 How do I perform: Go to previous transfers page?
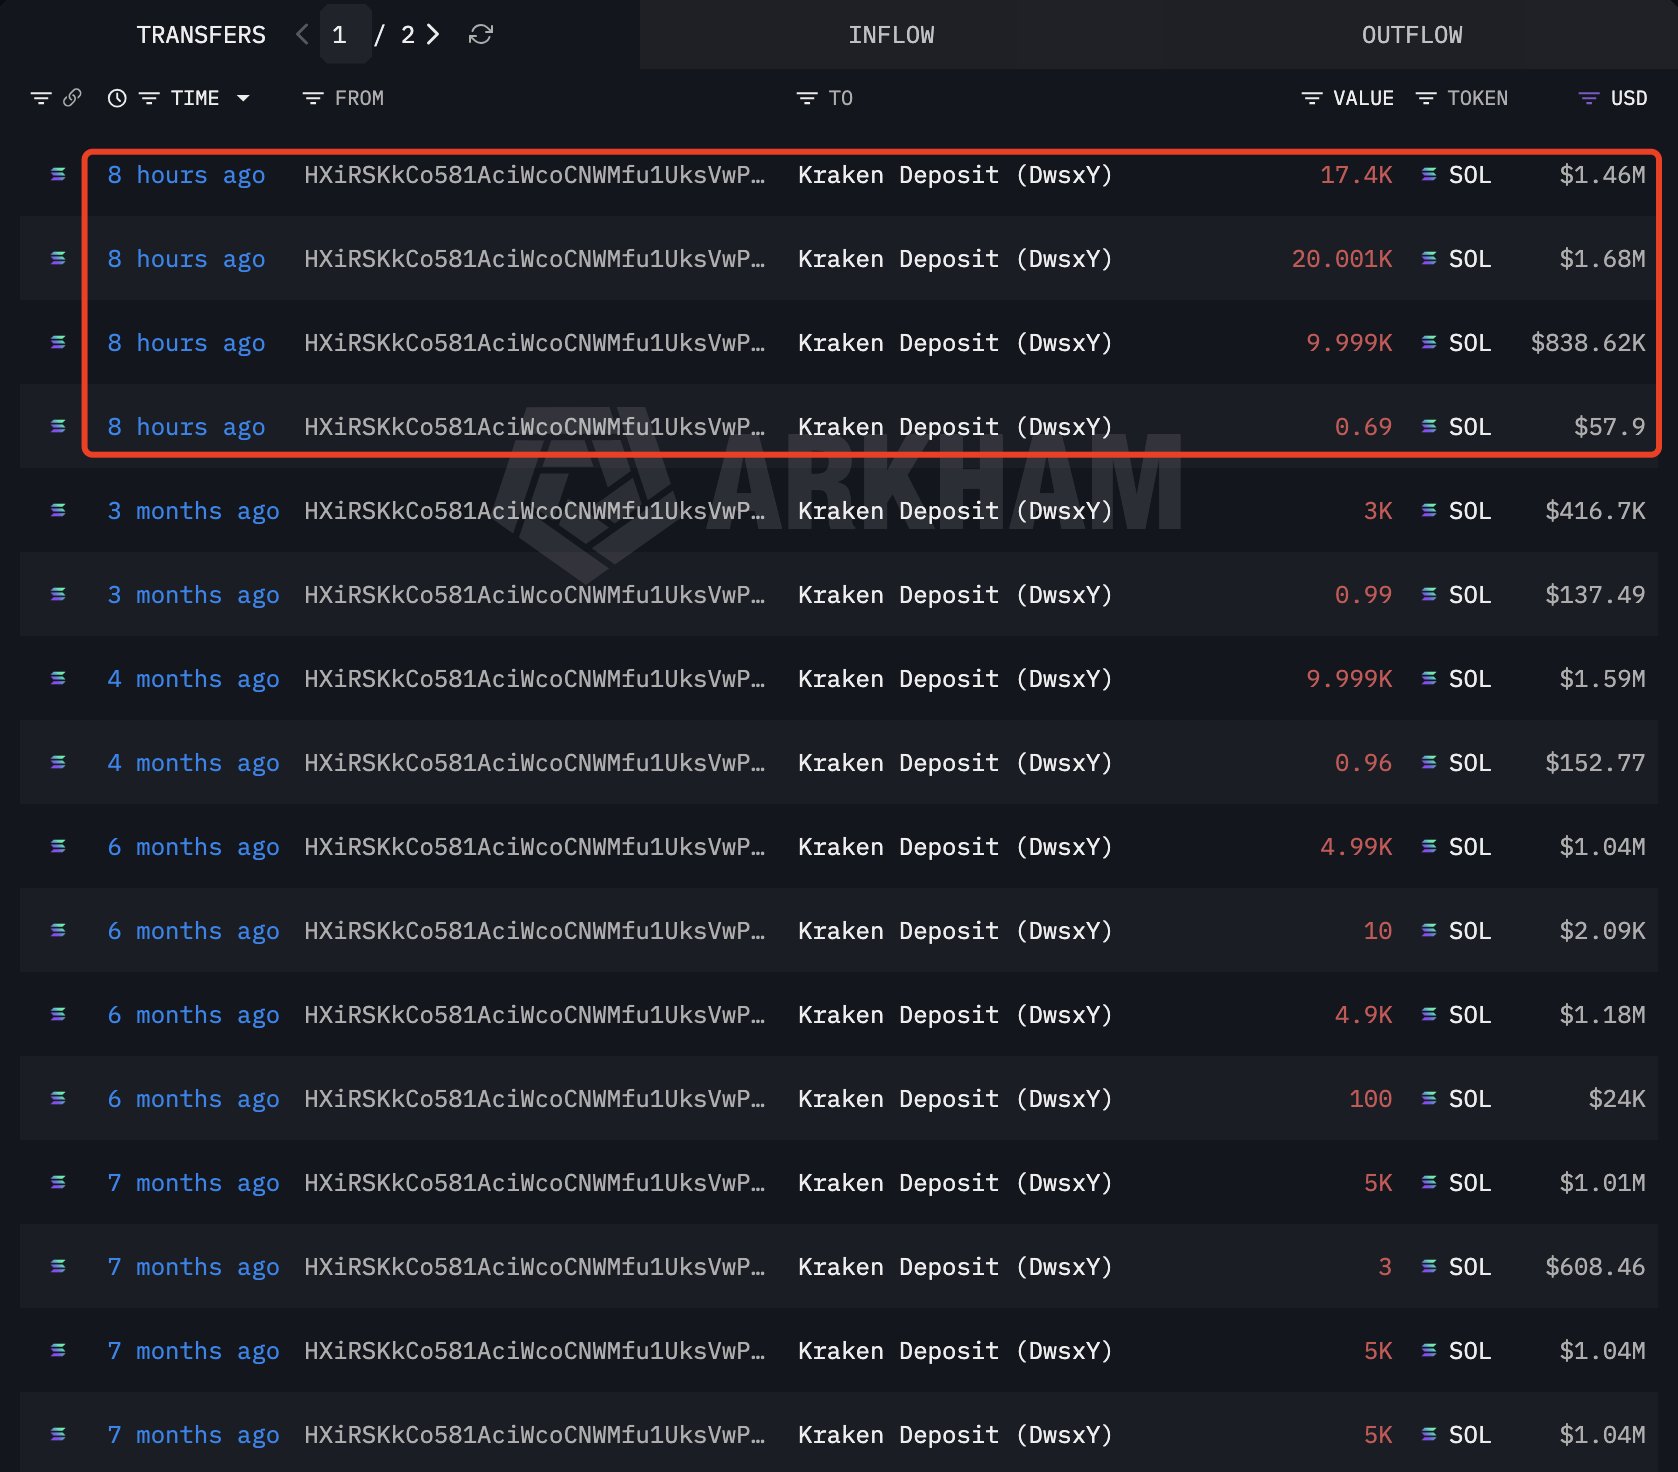302,35
